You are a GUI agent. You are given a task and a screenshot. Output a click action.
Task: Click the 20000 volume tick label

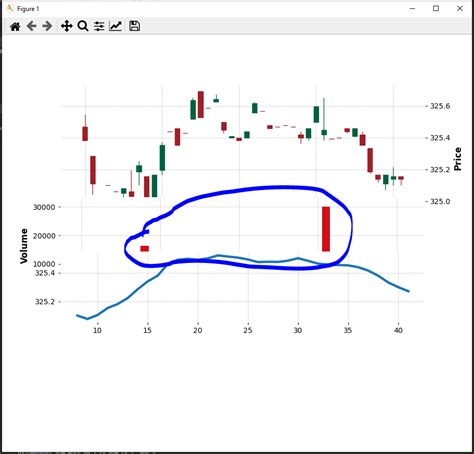44,236
